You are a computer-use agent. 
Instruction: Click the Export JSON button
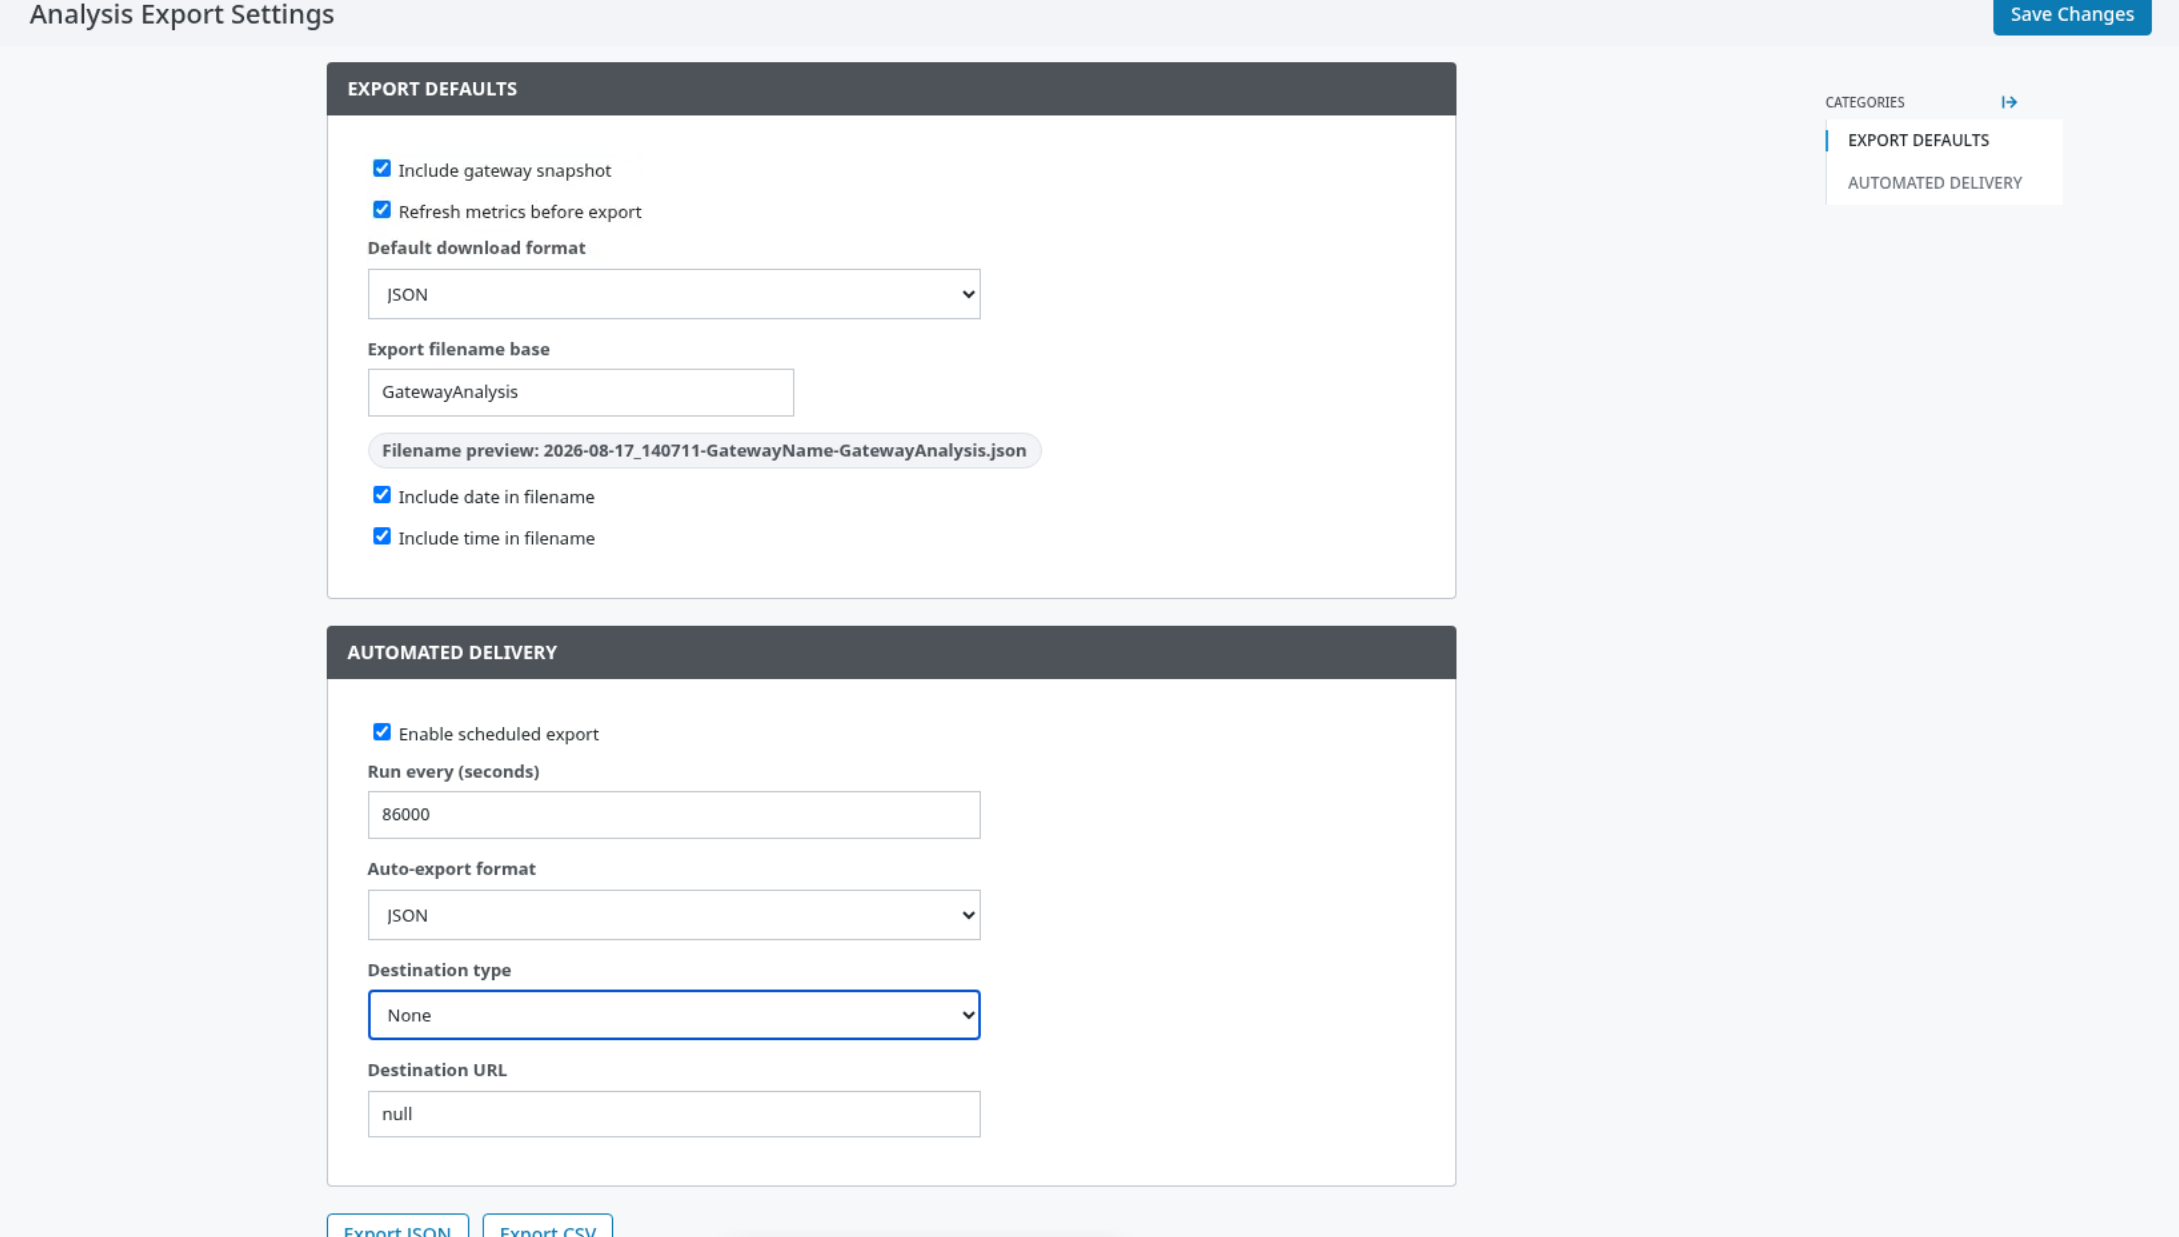(x=397, y=1227)
